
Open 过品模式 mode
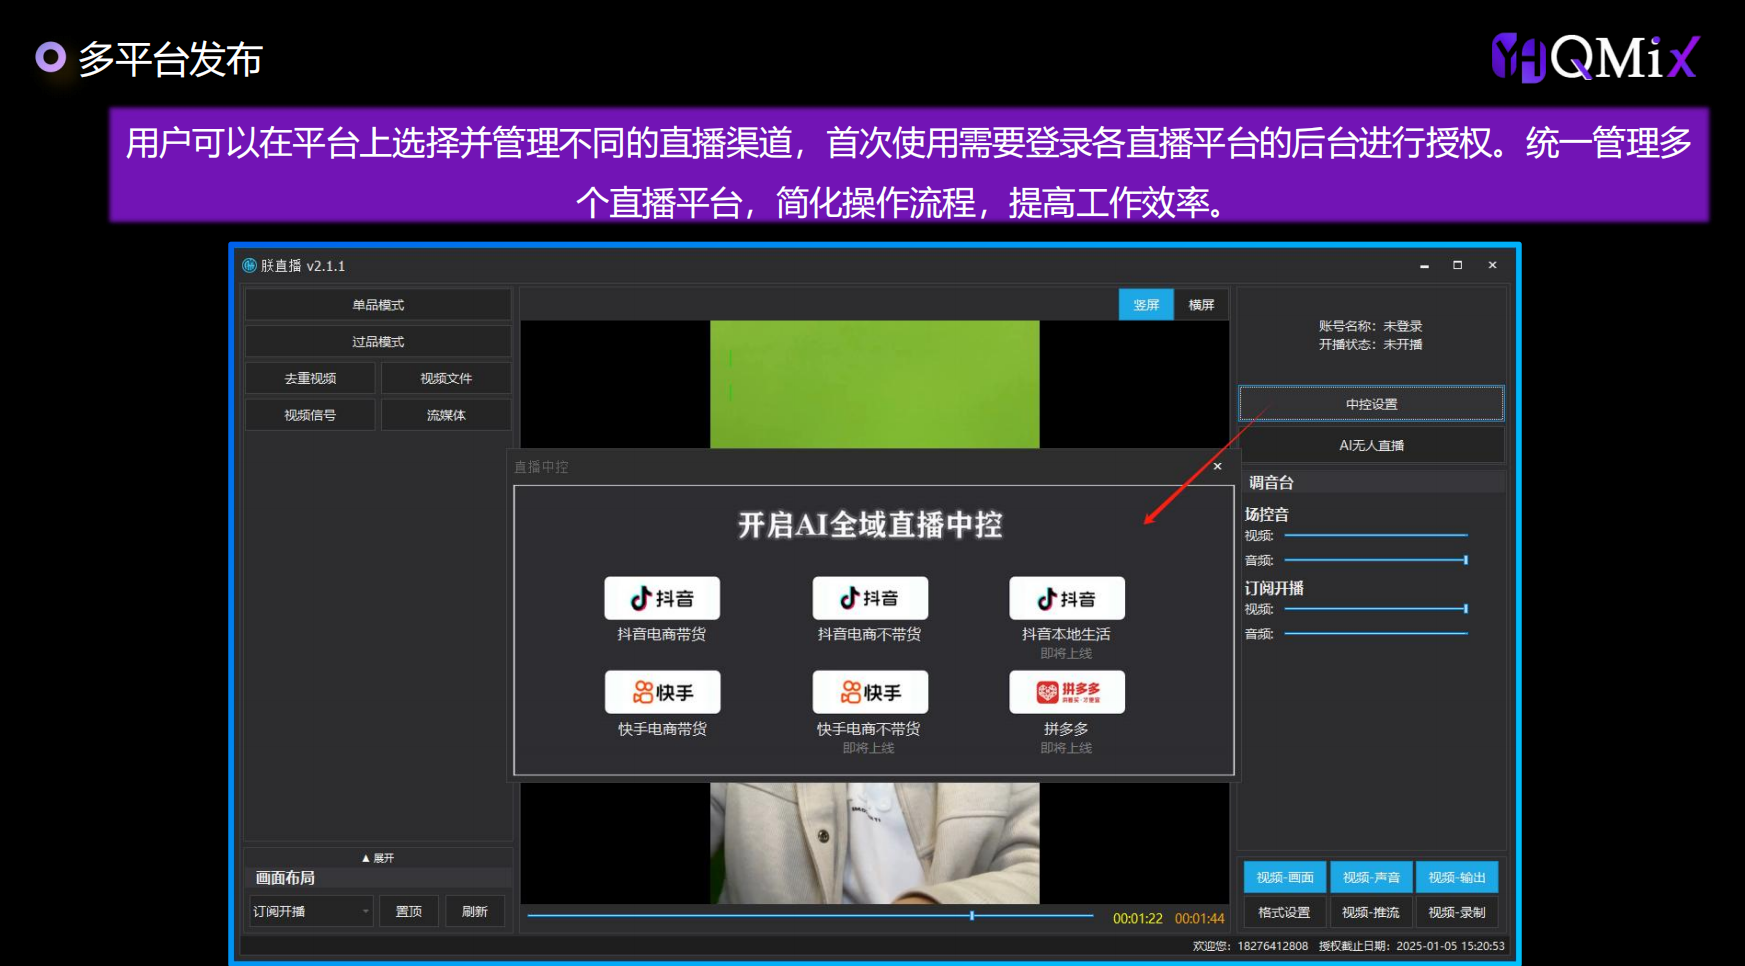pyautogui.click(x=378, y=342)
